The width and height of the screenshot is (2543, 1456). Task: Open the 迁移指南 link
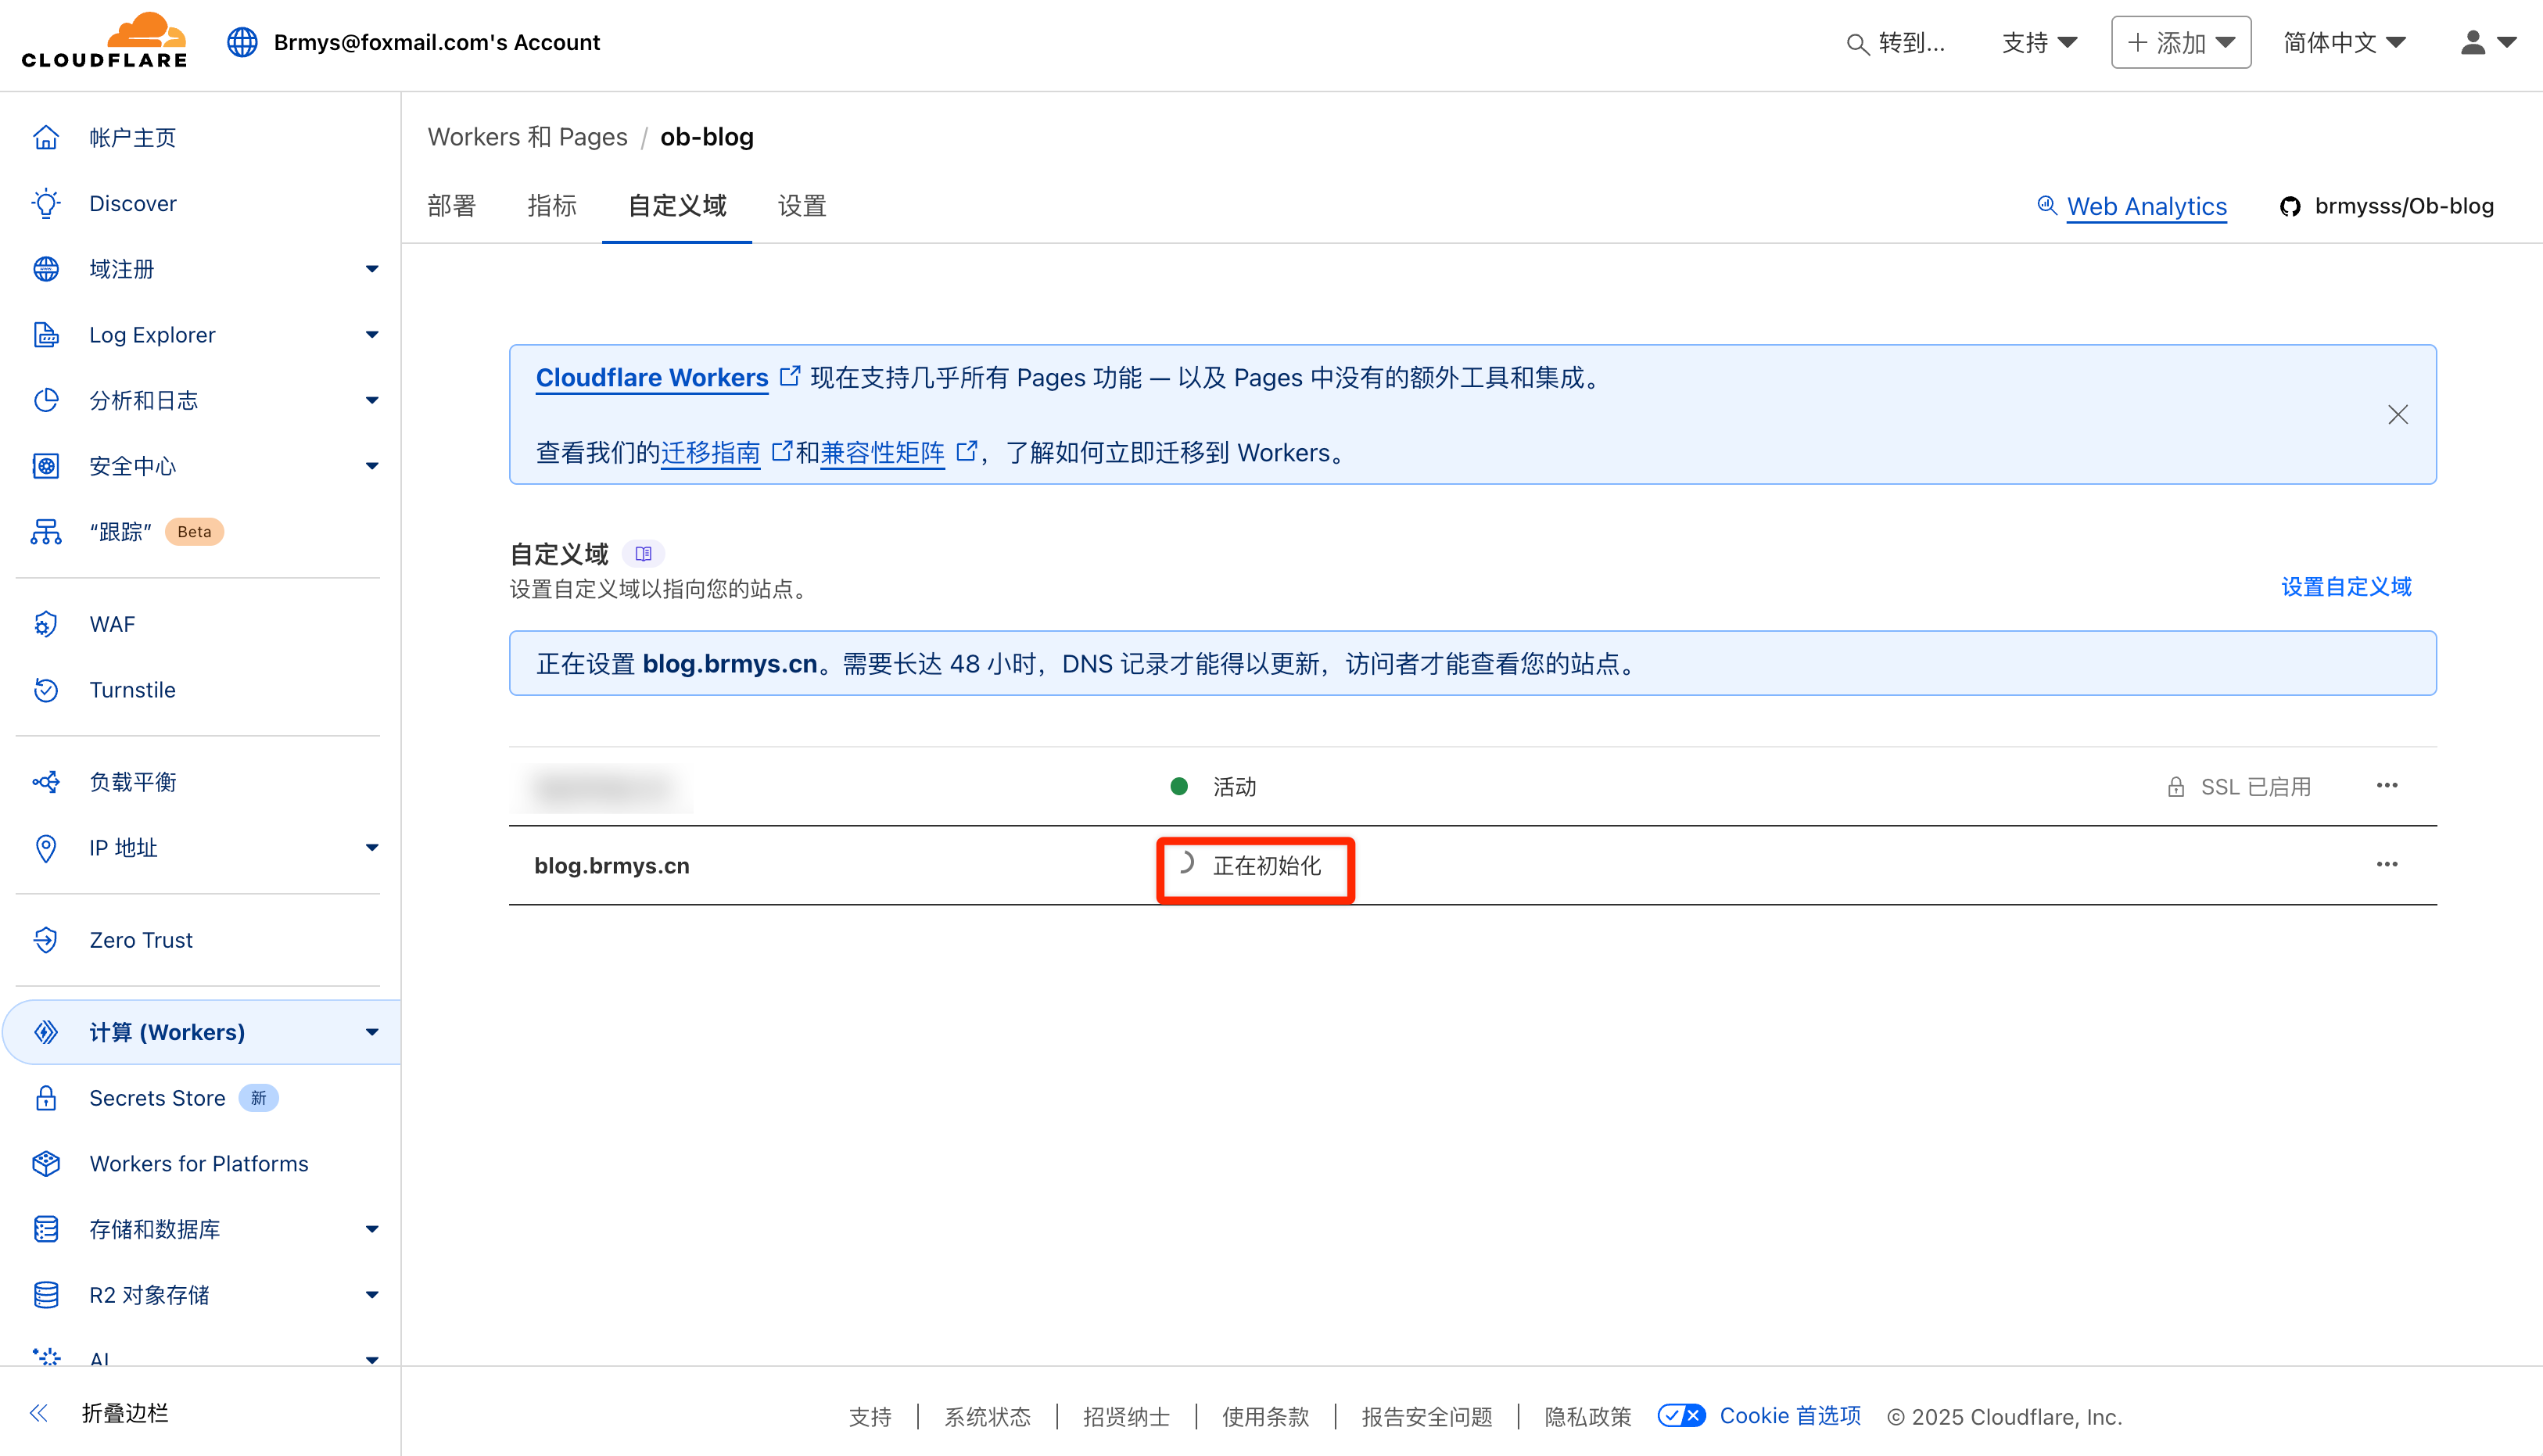(x=710, y=453)
